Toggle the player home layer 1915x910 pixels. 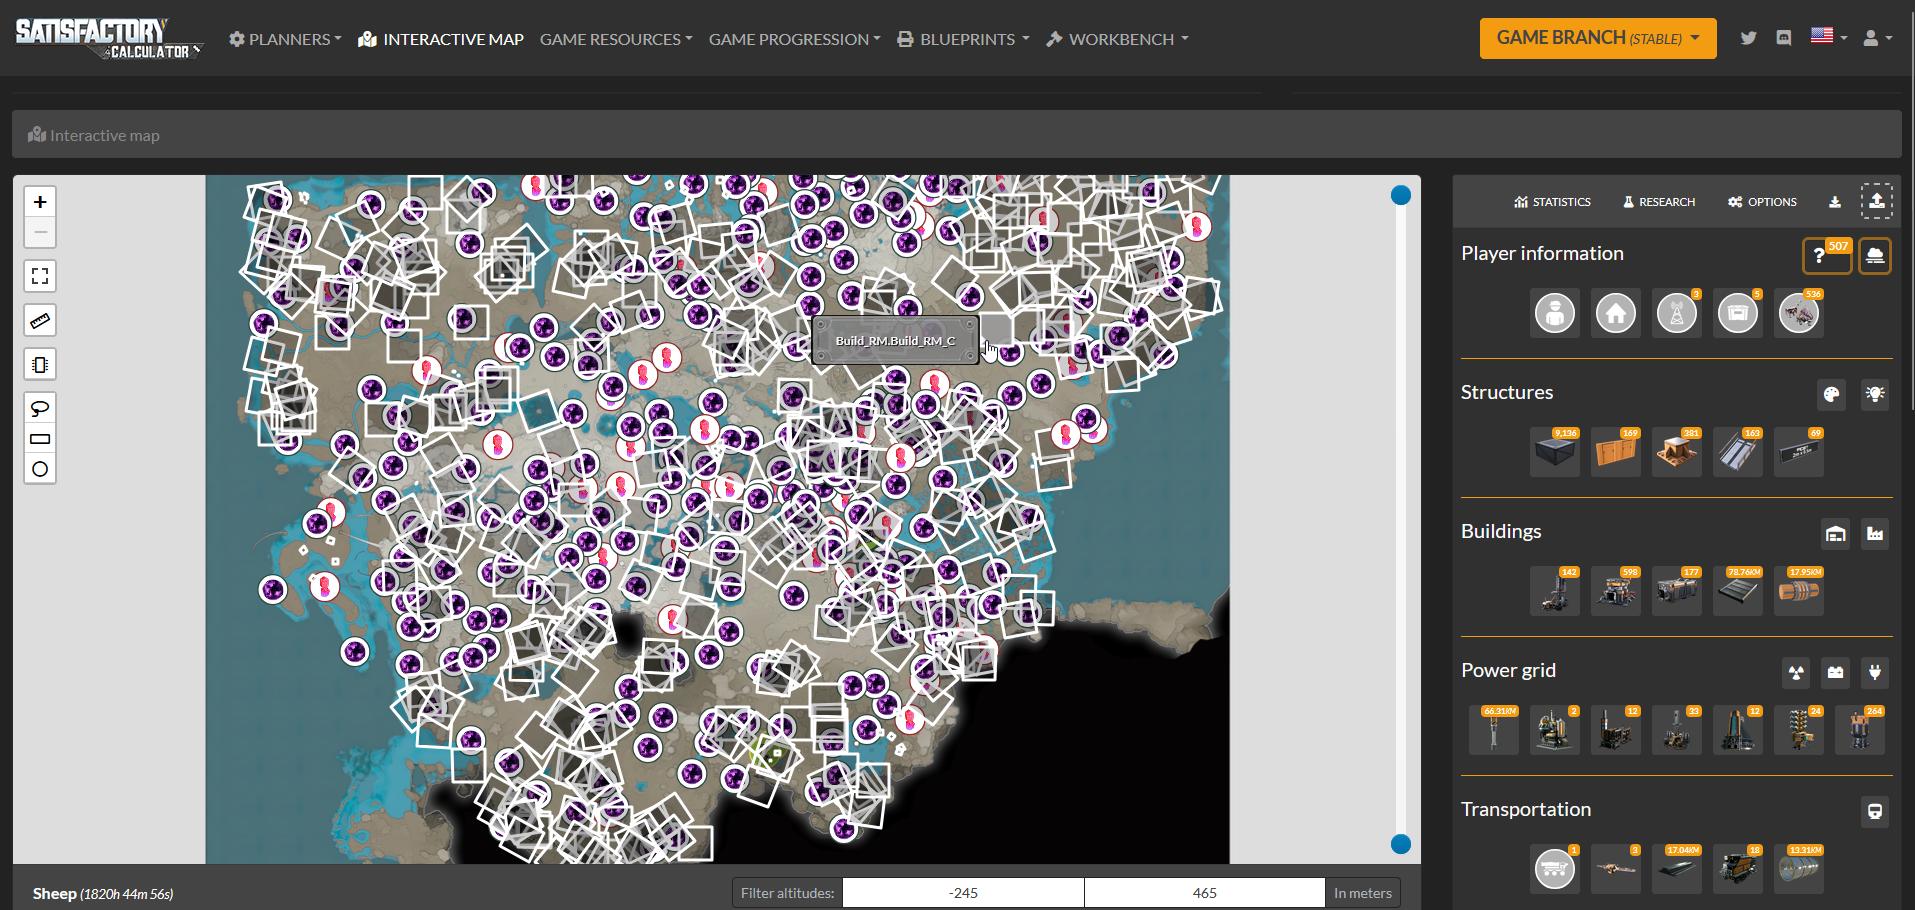coord(1616,314)
